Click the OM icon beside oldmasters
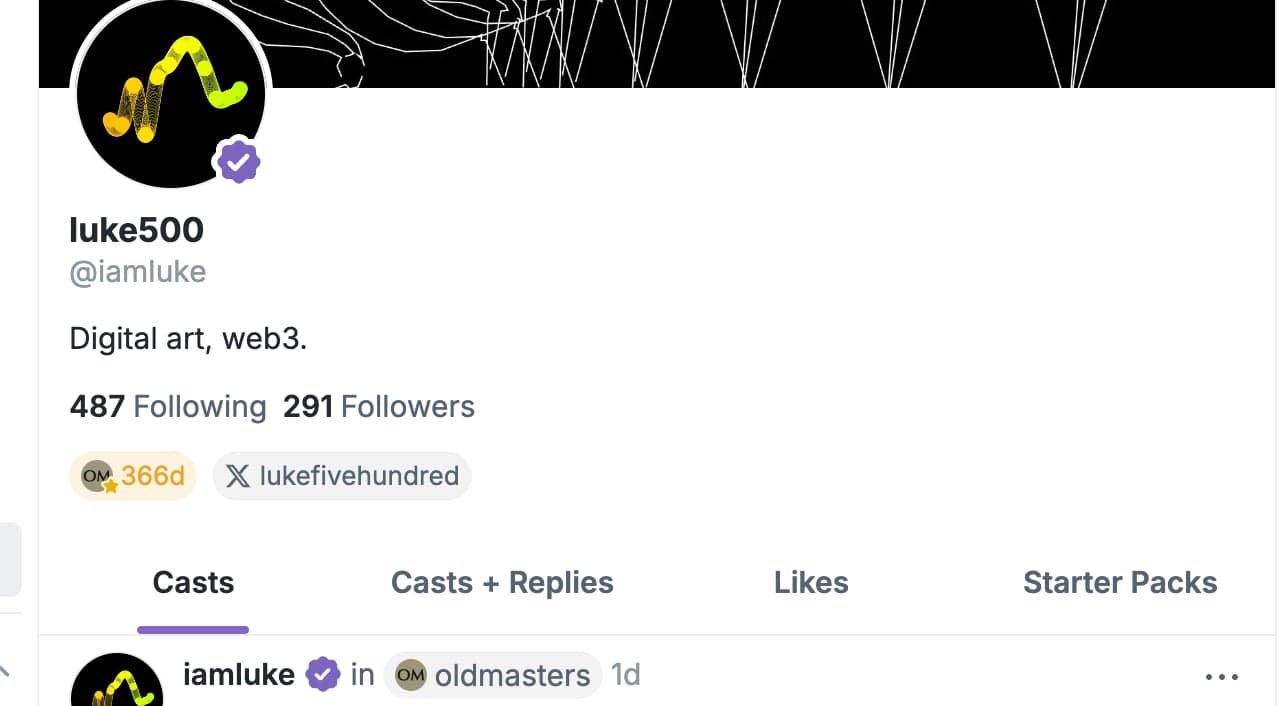The height and width of the screenshot is (706, 1288). 411,676
